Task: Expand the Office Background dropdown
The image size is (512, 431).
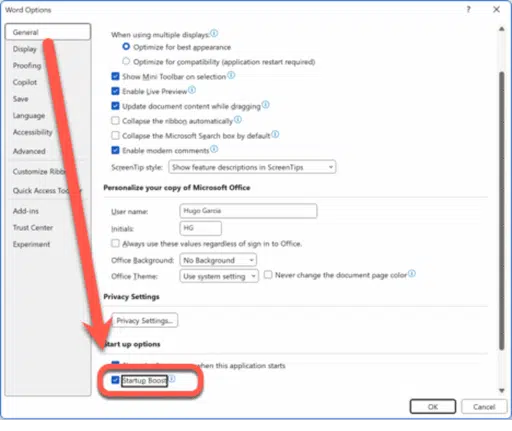Action: [218, 260]
